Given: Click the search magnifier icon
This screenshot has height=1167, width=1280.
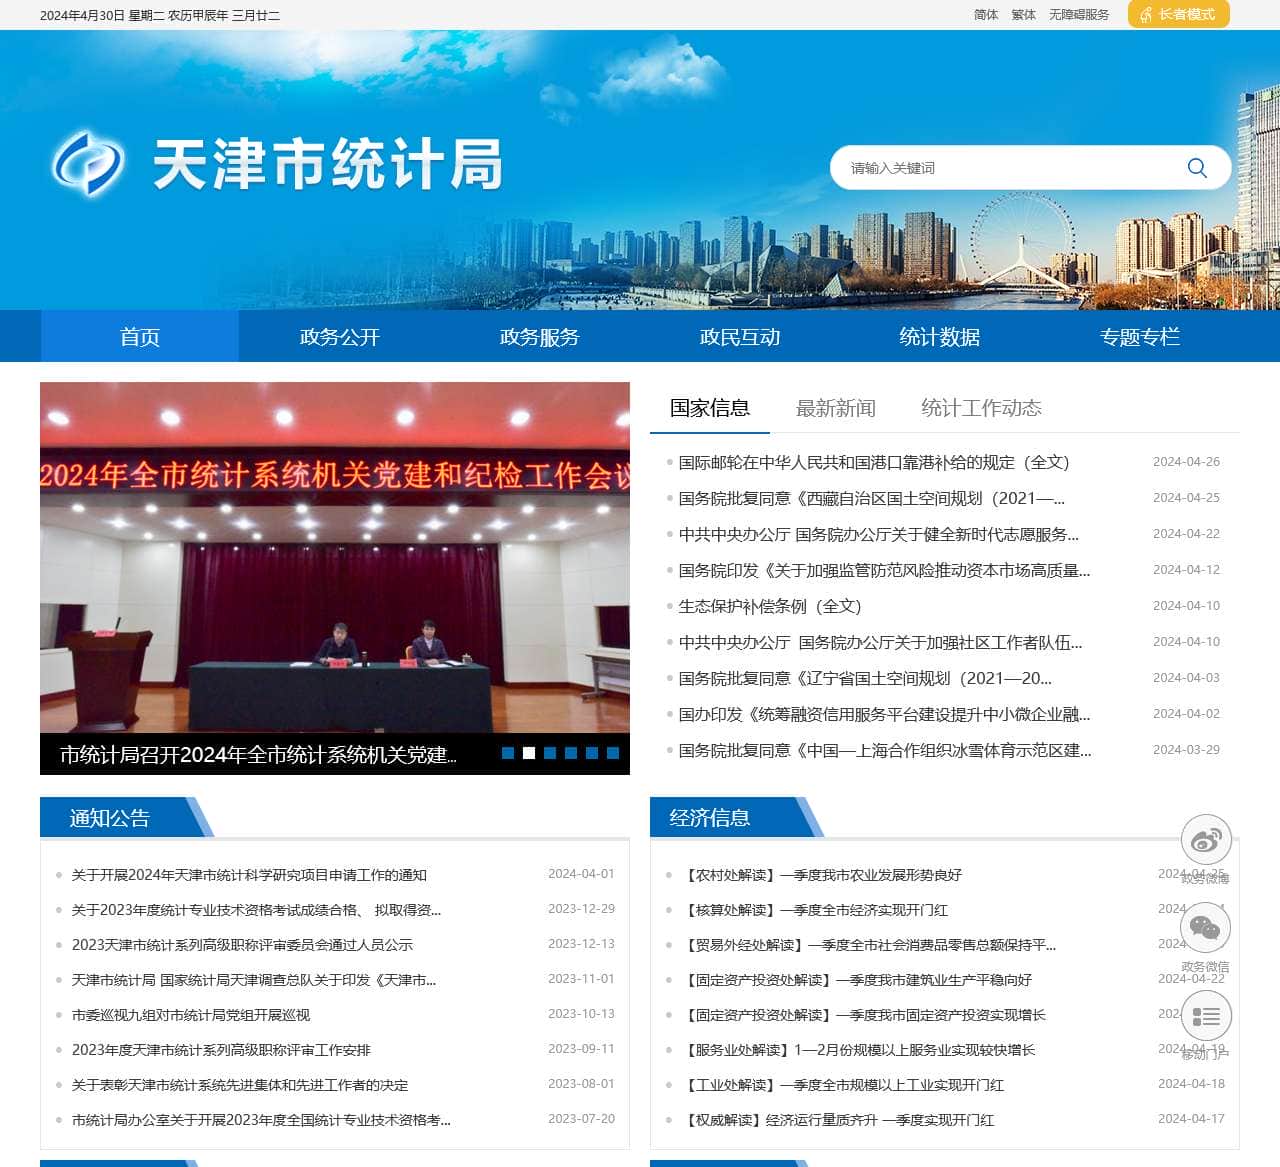Looking at the screenshot, I should tap(1196, 167).
